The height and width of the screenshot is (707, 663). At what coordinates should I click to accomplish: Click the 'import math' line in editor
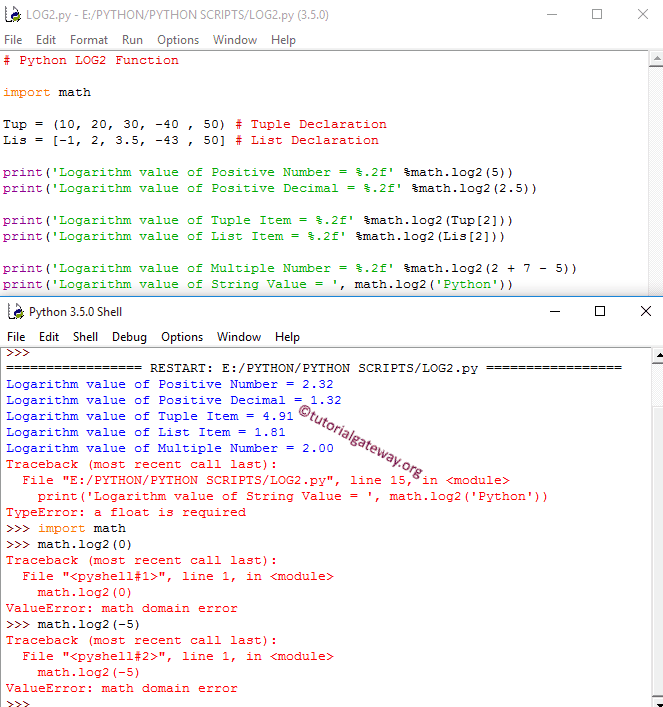click(47, 92)
